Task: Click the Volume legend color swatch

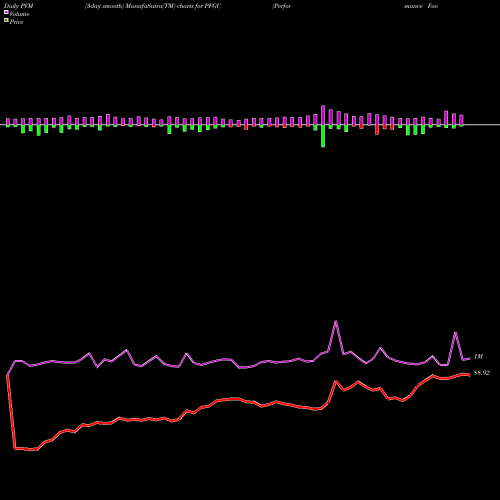Action: point(6,13)
